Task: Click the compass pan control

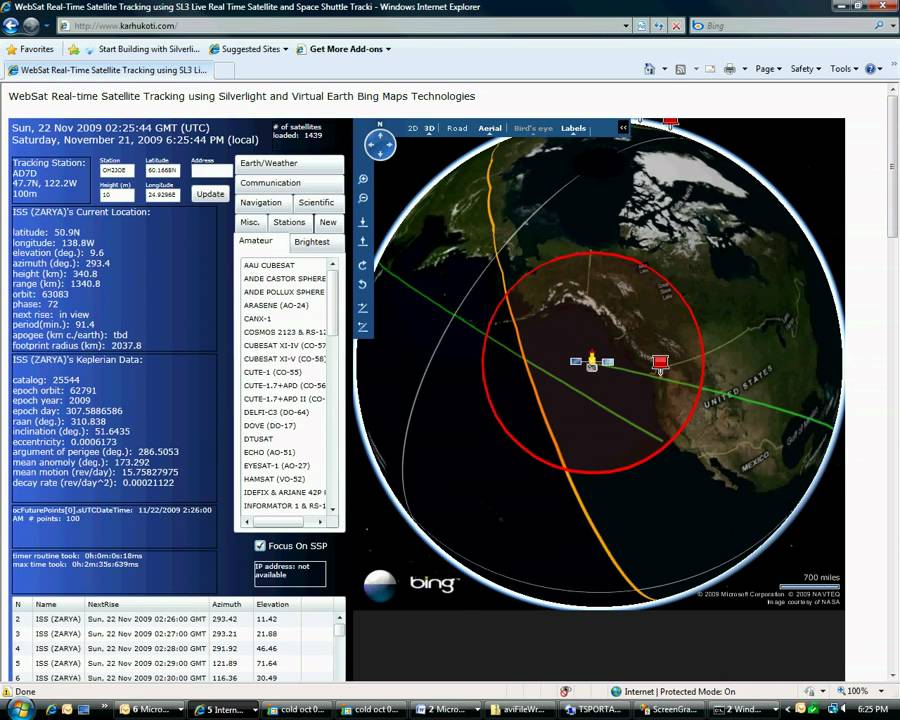Action: [380, 145]
